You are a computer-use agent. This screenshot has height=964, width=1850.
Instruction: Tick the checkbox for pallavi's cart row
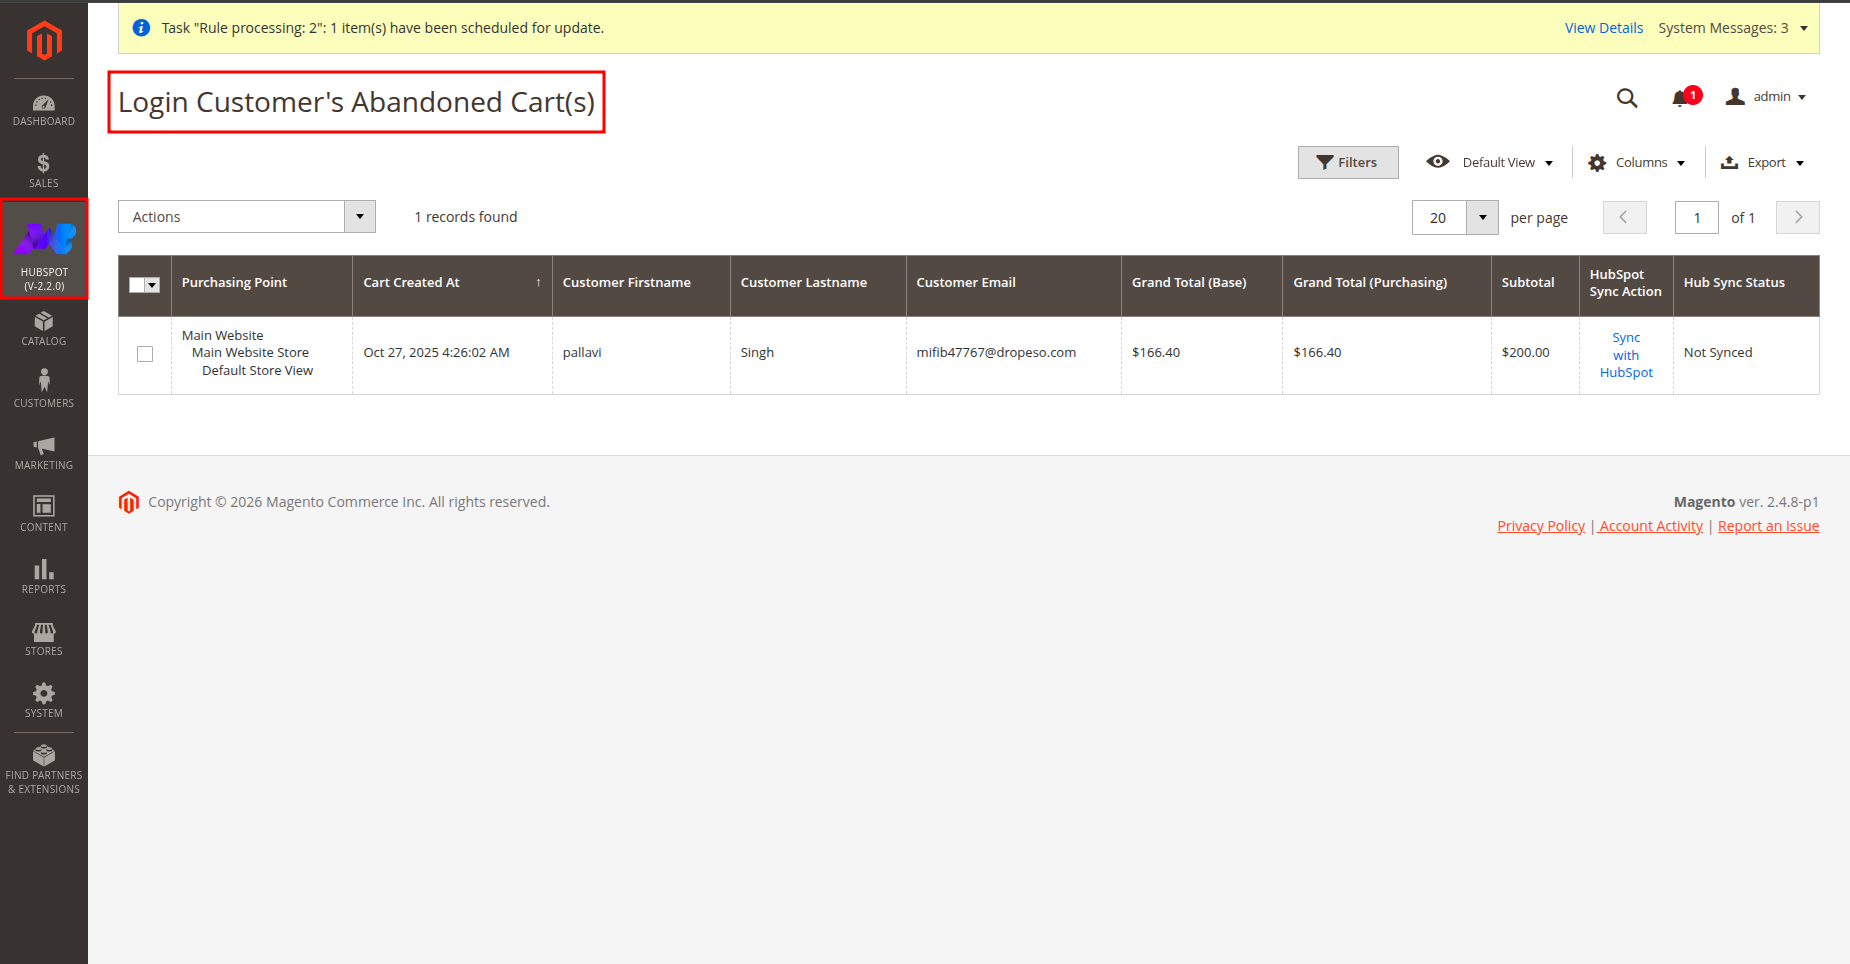tap(145, 354)
